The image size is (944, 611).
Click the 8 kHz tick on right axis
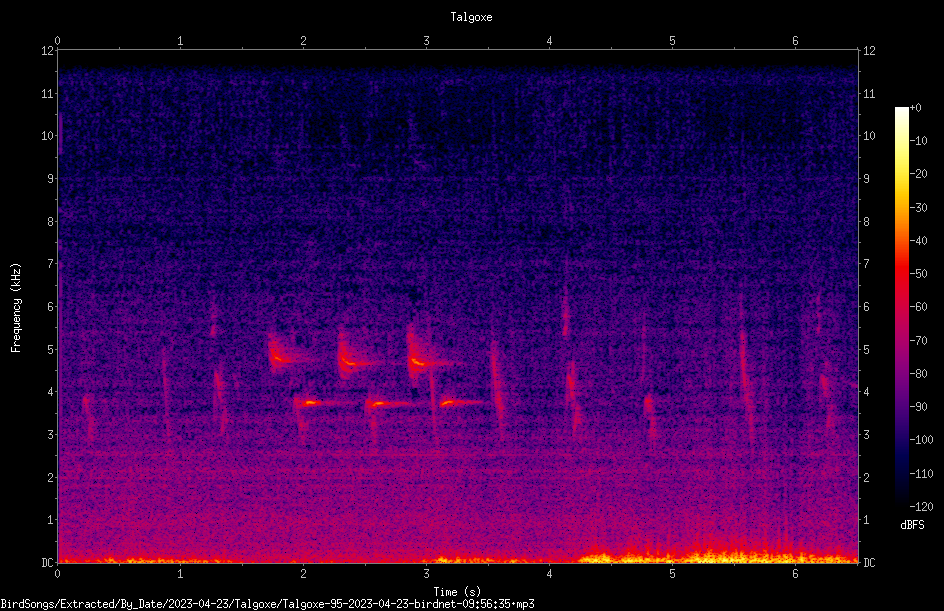point(866,222)
